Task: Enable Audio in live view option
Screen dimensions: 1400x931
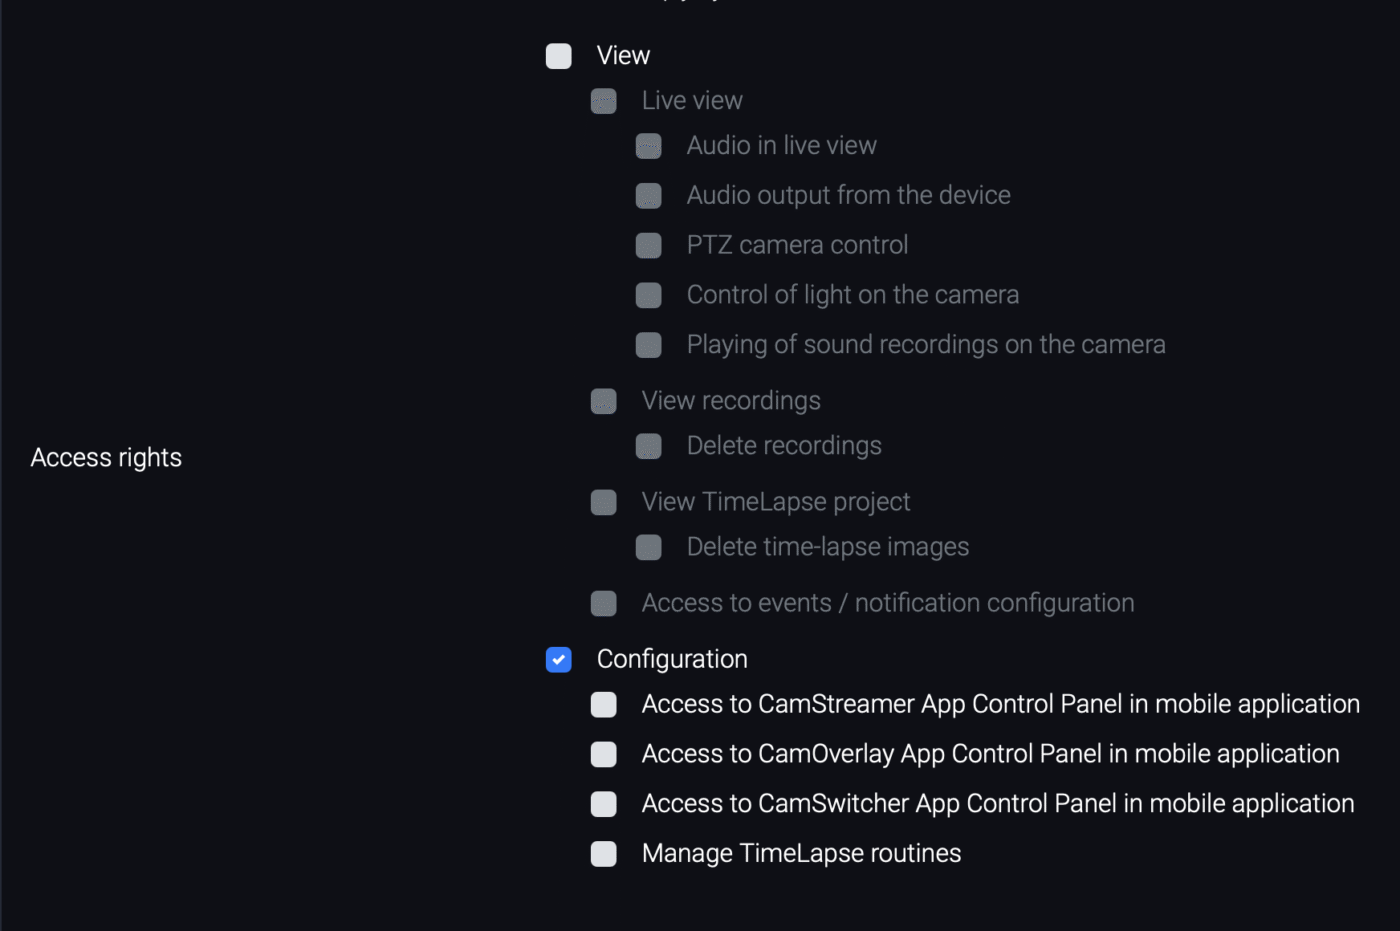Action: coord(649,146)
